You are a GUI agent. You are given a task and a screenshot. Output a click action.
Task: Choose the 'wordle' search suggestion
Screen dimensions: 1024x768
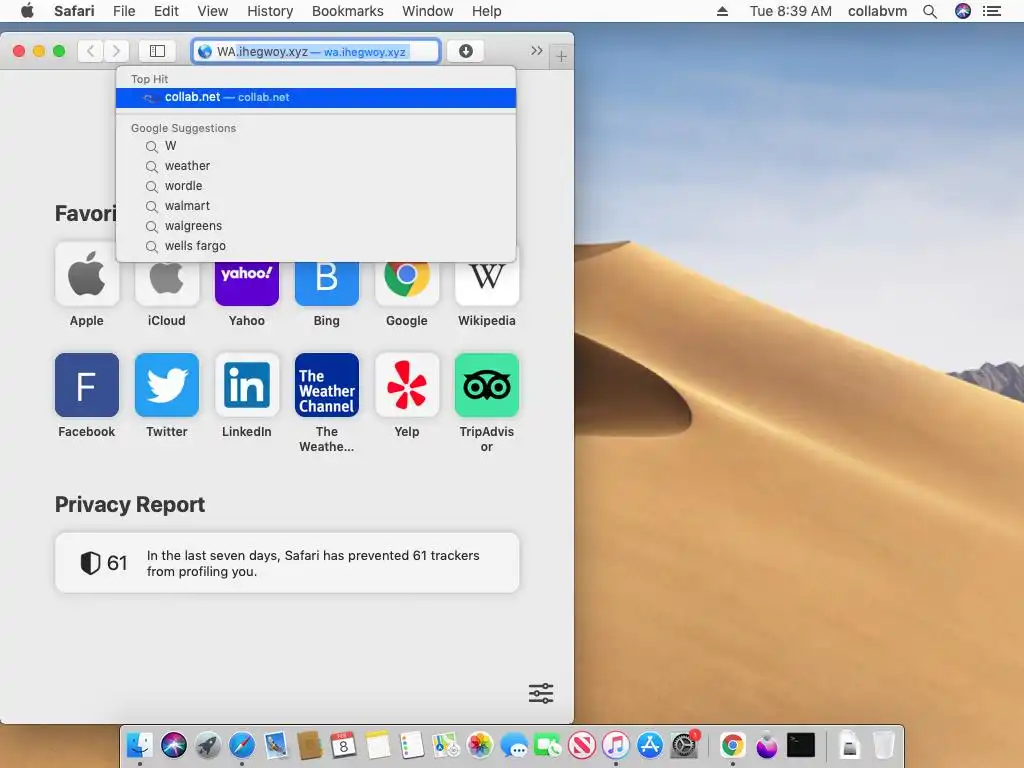pyautogui.click(x=316, y=186)
